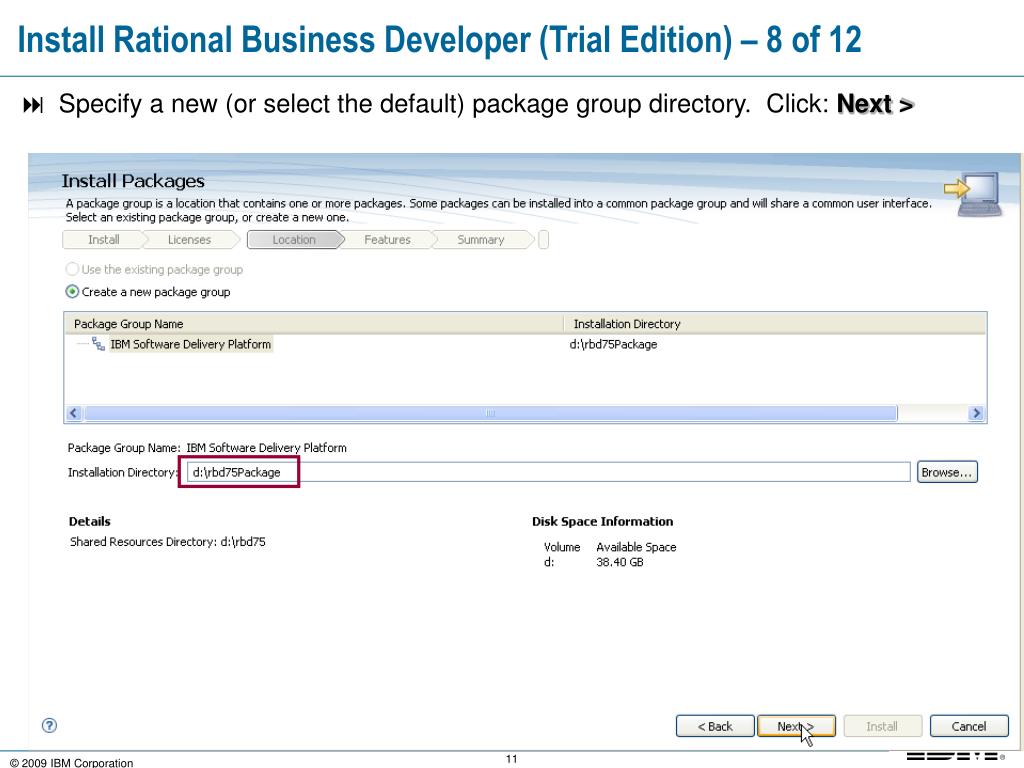The image size is (1024, 768).
Task: Click the 38.40 GB available space value
Action: tap(620, 562)
